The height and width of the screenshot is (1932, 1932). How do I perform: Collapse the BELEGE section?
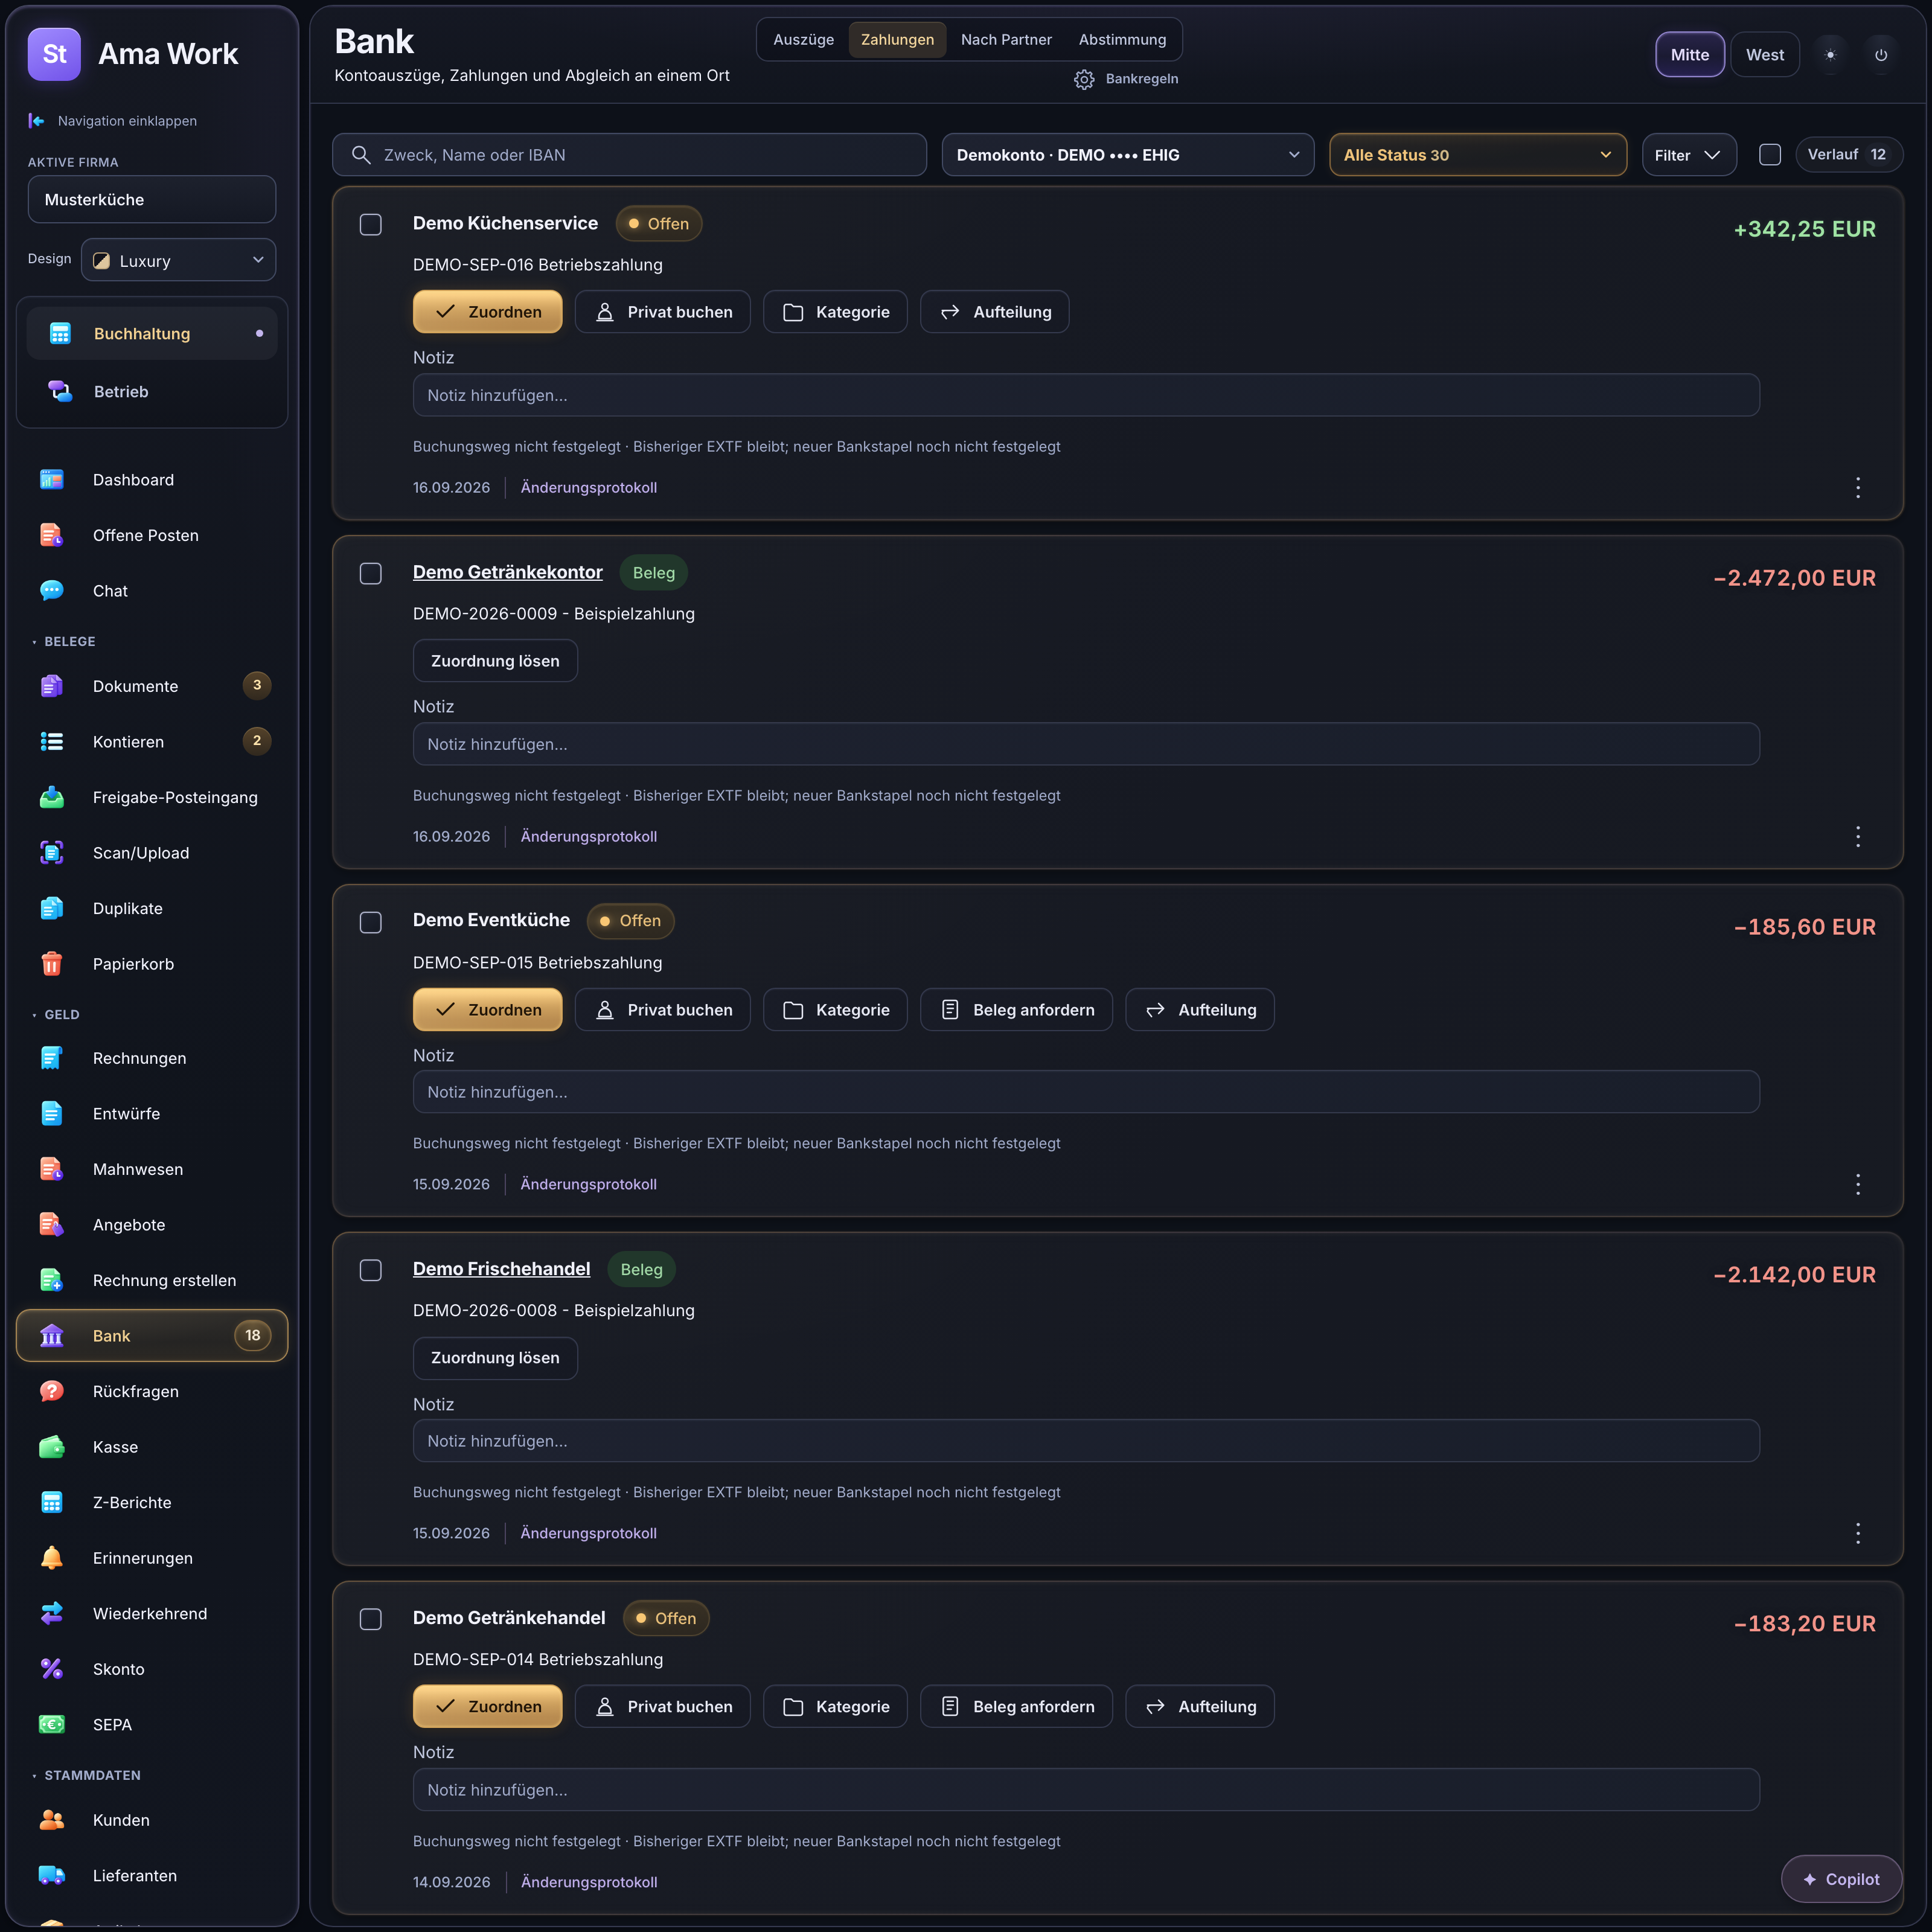click(x=64, y=642)
